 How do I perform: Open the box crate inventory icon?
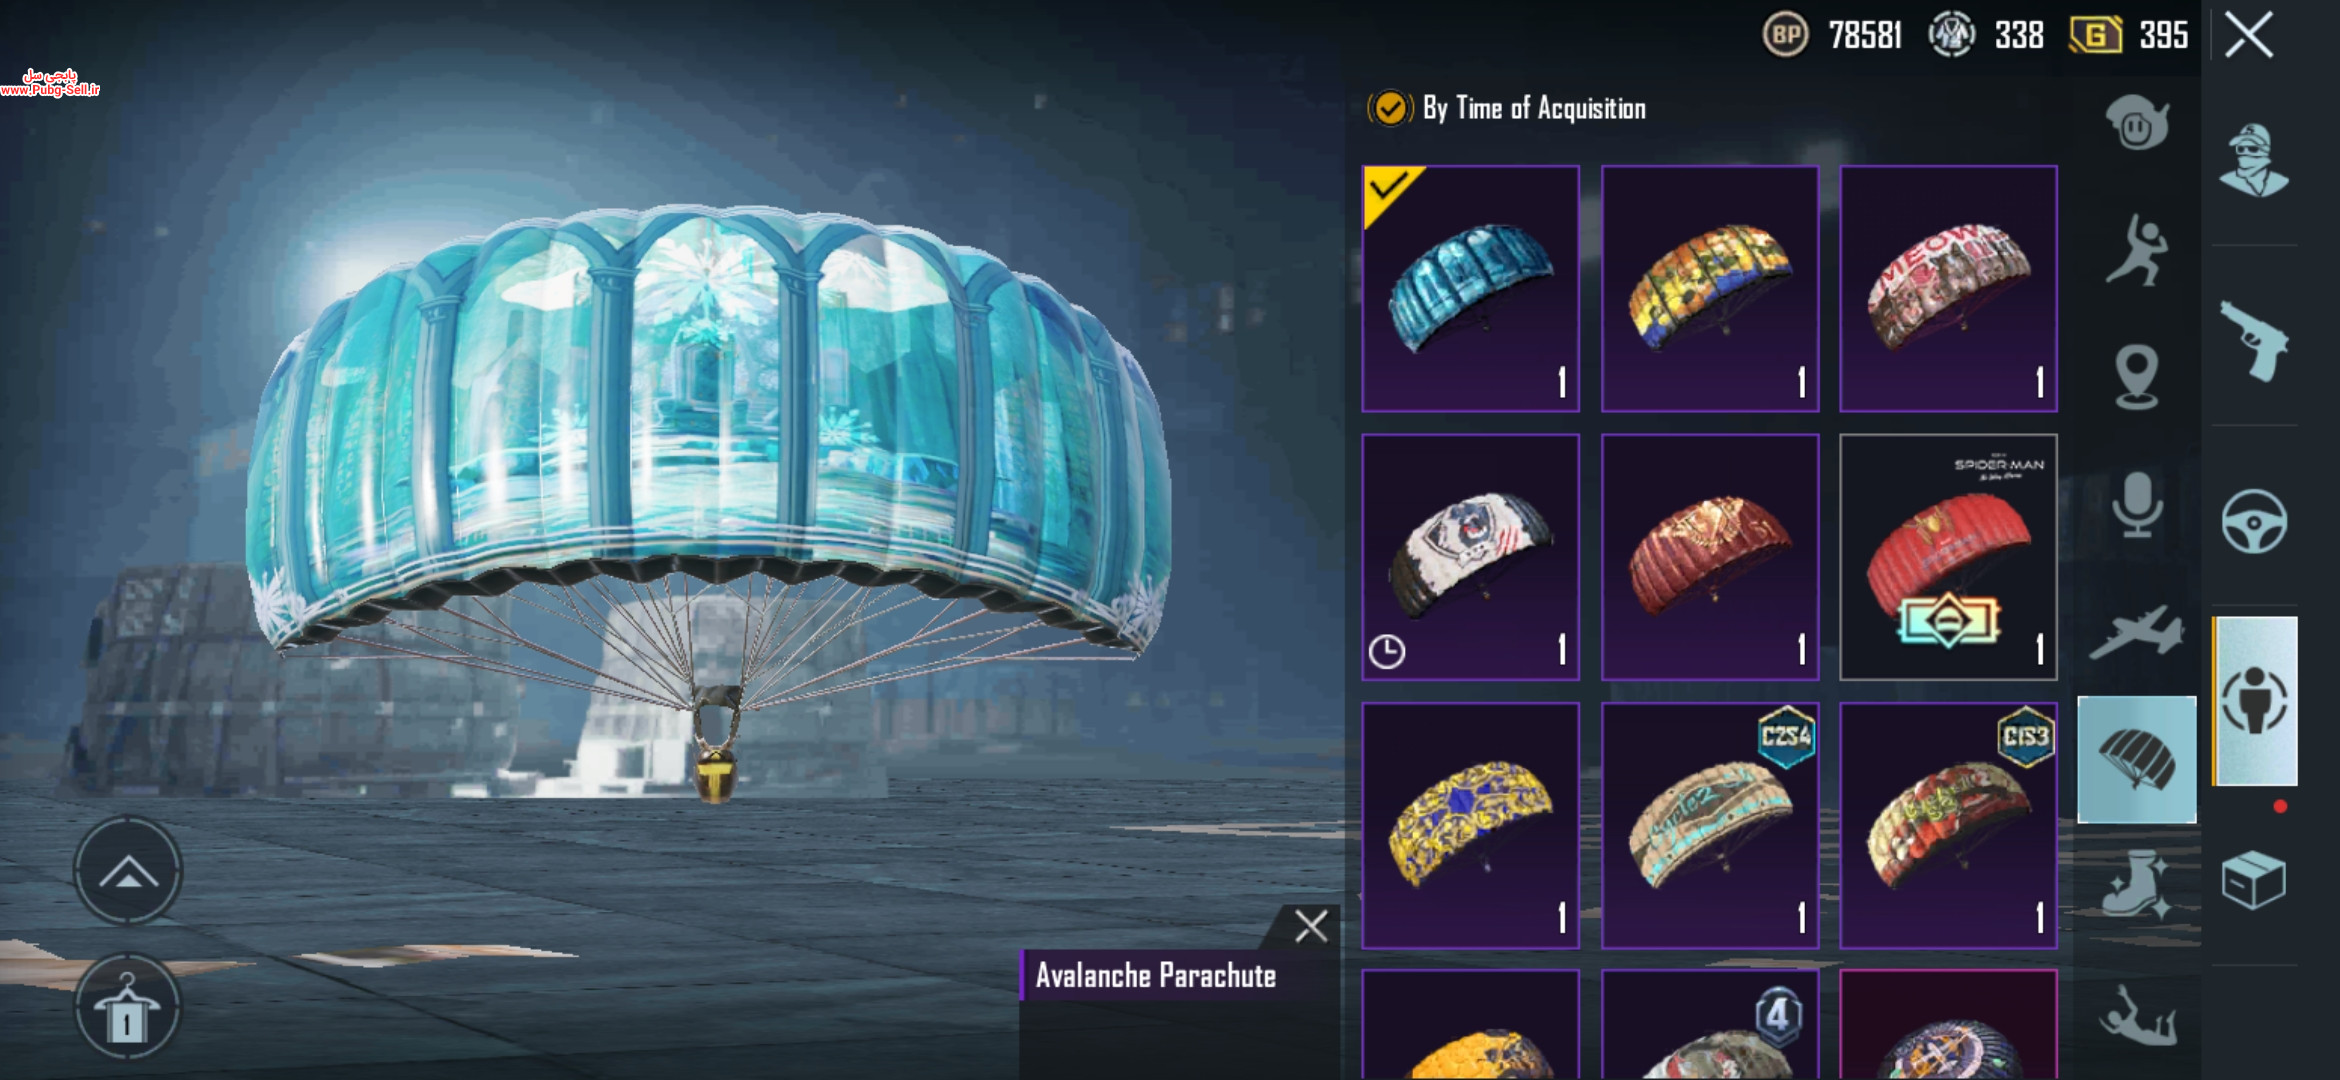(x=2253, y=880)
